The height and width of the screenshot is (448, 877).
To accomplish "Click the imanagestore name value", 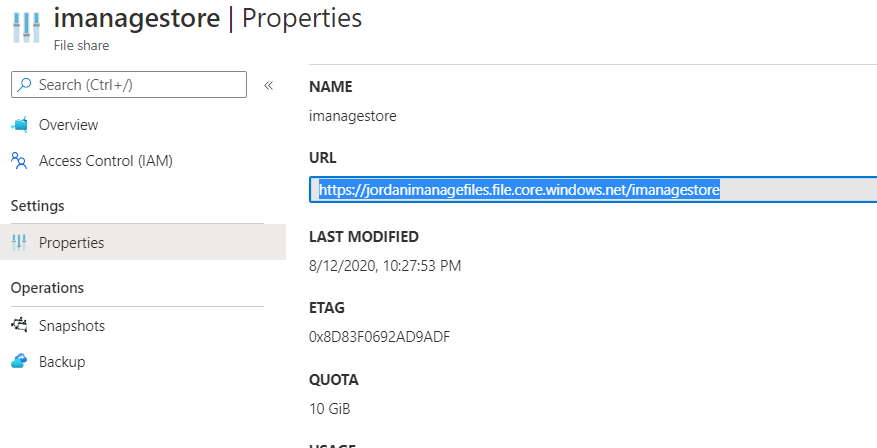I will coord(353,116).
